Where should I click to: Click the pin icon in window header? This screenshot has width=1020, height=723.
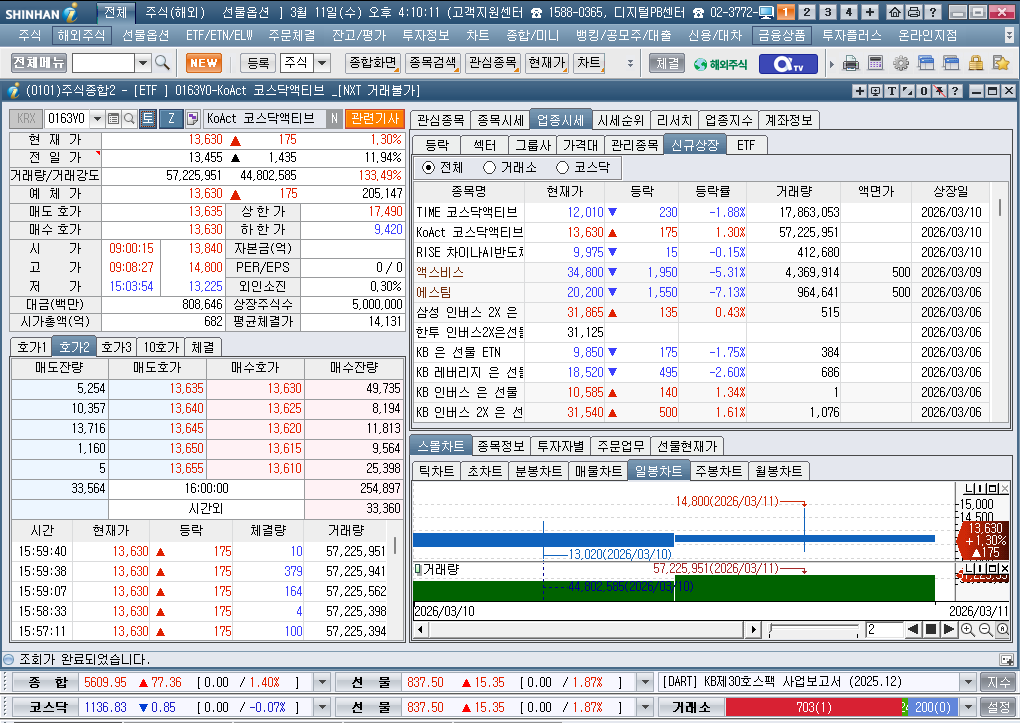point(939,91)
